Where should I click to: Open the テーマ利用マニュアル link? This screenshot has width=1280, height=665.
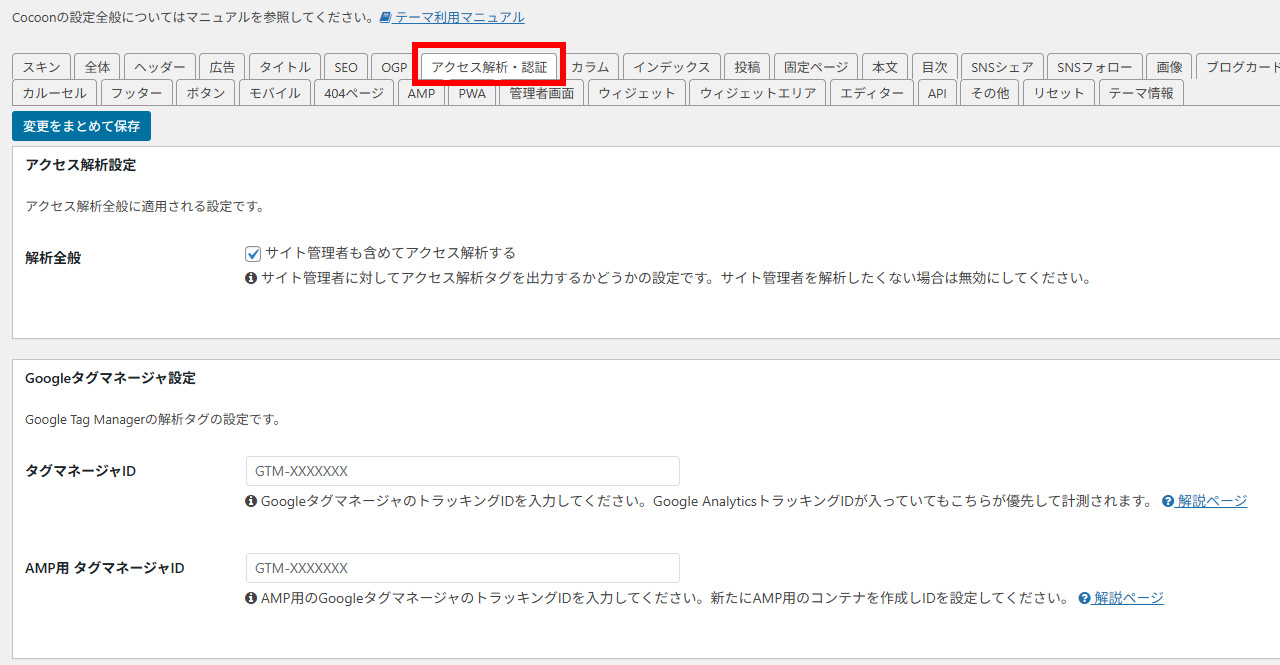pyautogui.click(x=454, y=17)
